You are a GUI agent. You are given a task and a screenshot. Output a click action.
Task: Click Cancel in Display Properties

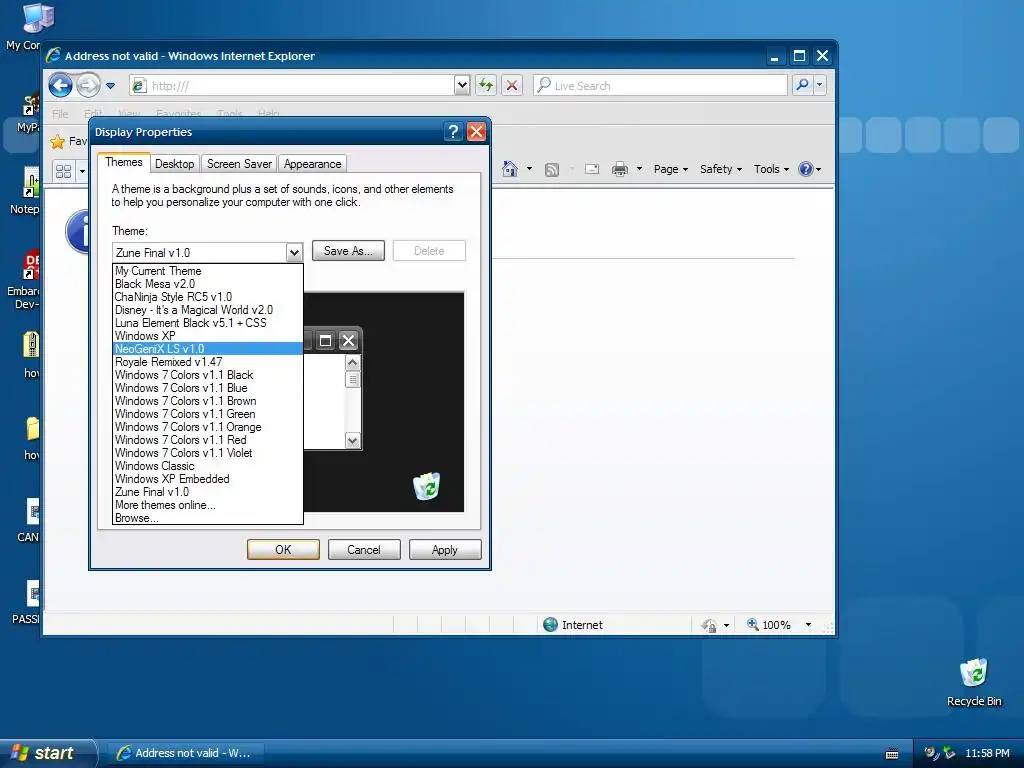pos(364,550)
